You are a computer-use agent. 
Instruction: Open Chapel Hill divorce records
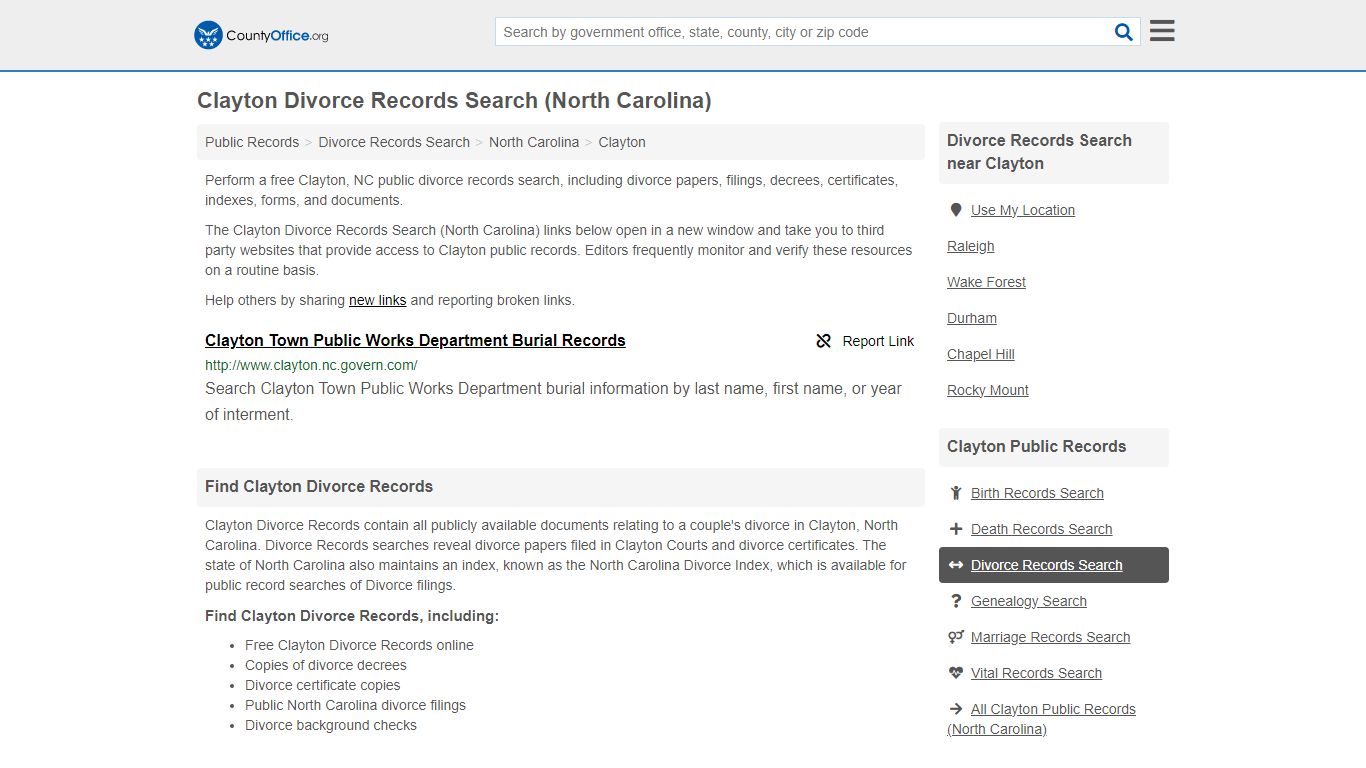click(981, 354)
